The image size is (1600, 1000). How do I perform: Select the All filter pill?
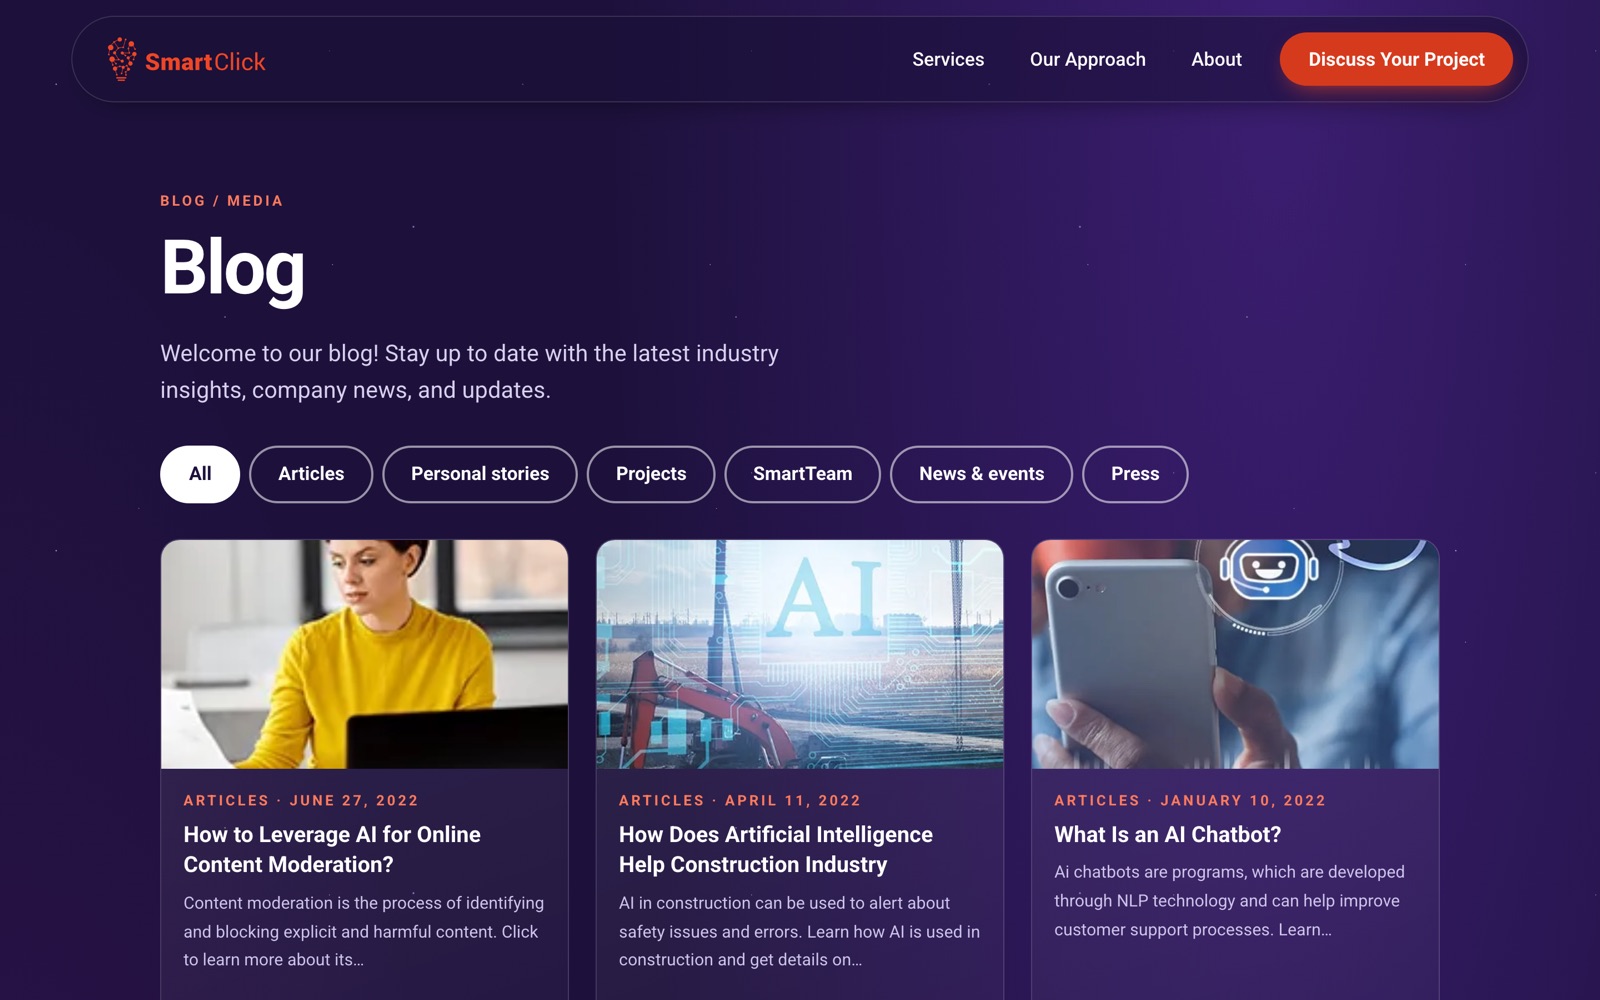click(x=200, y=474)
